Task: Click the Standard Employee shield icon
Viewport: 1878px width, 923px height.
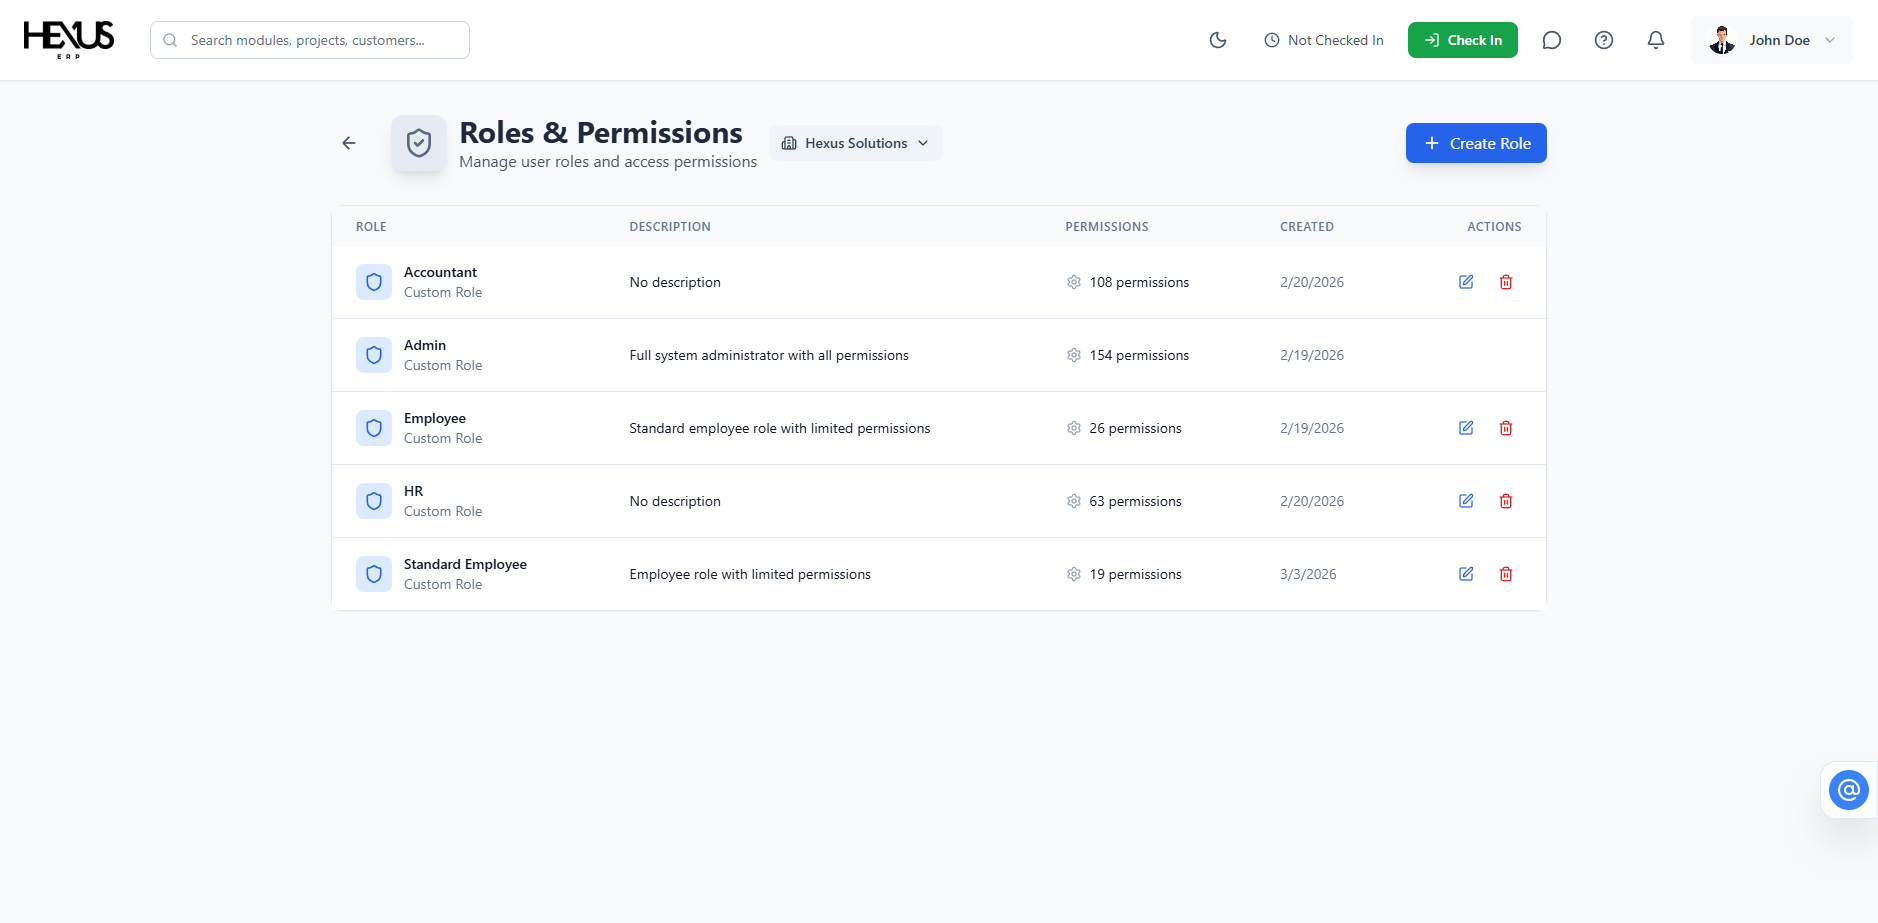Action: point(374,574)
